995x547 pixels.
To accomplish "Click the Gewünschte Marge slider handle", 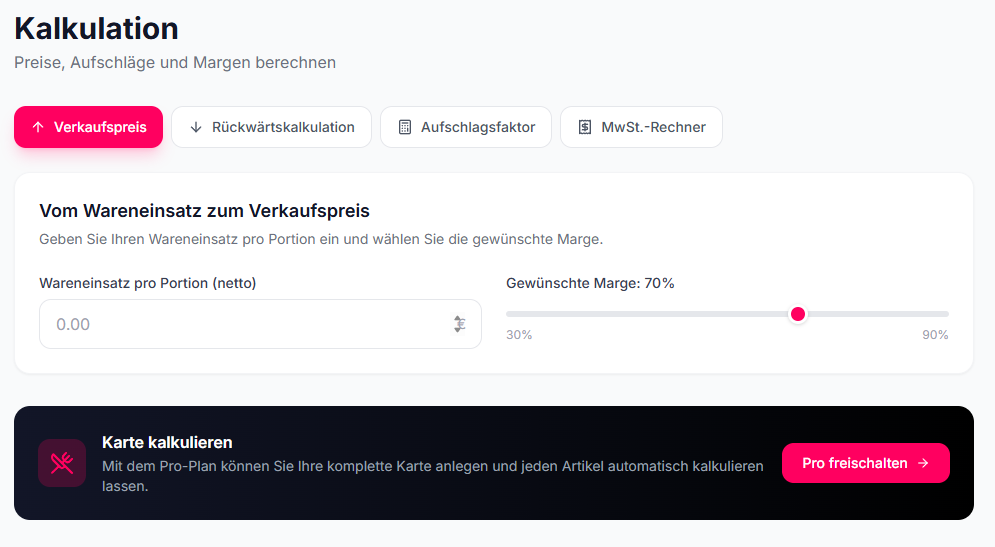I will coord(798,314).
